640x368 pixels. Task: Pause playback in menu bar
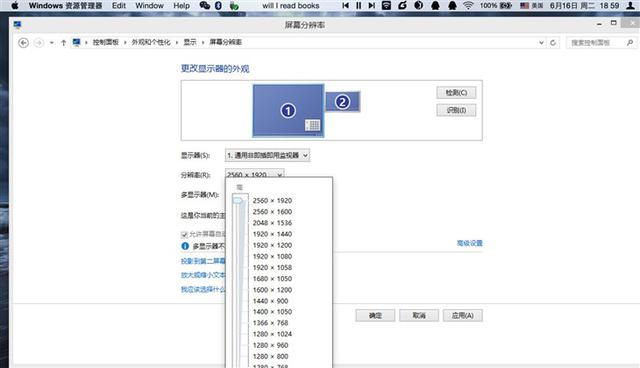click(x=358, y=6)
